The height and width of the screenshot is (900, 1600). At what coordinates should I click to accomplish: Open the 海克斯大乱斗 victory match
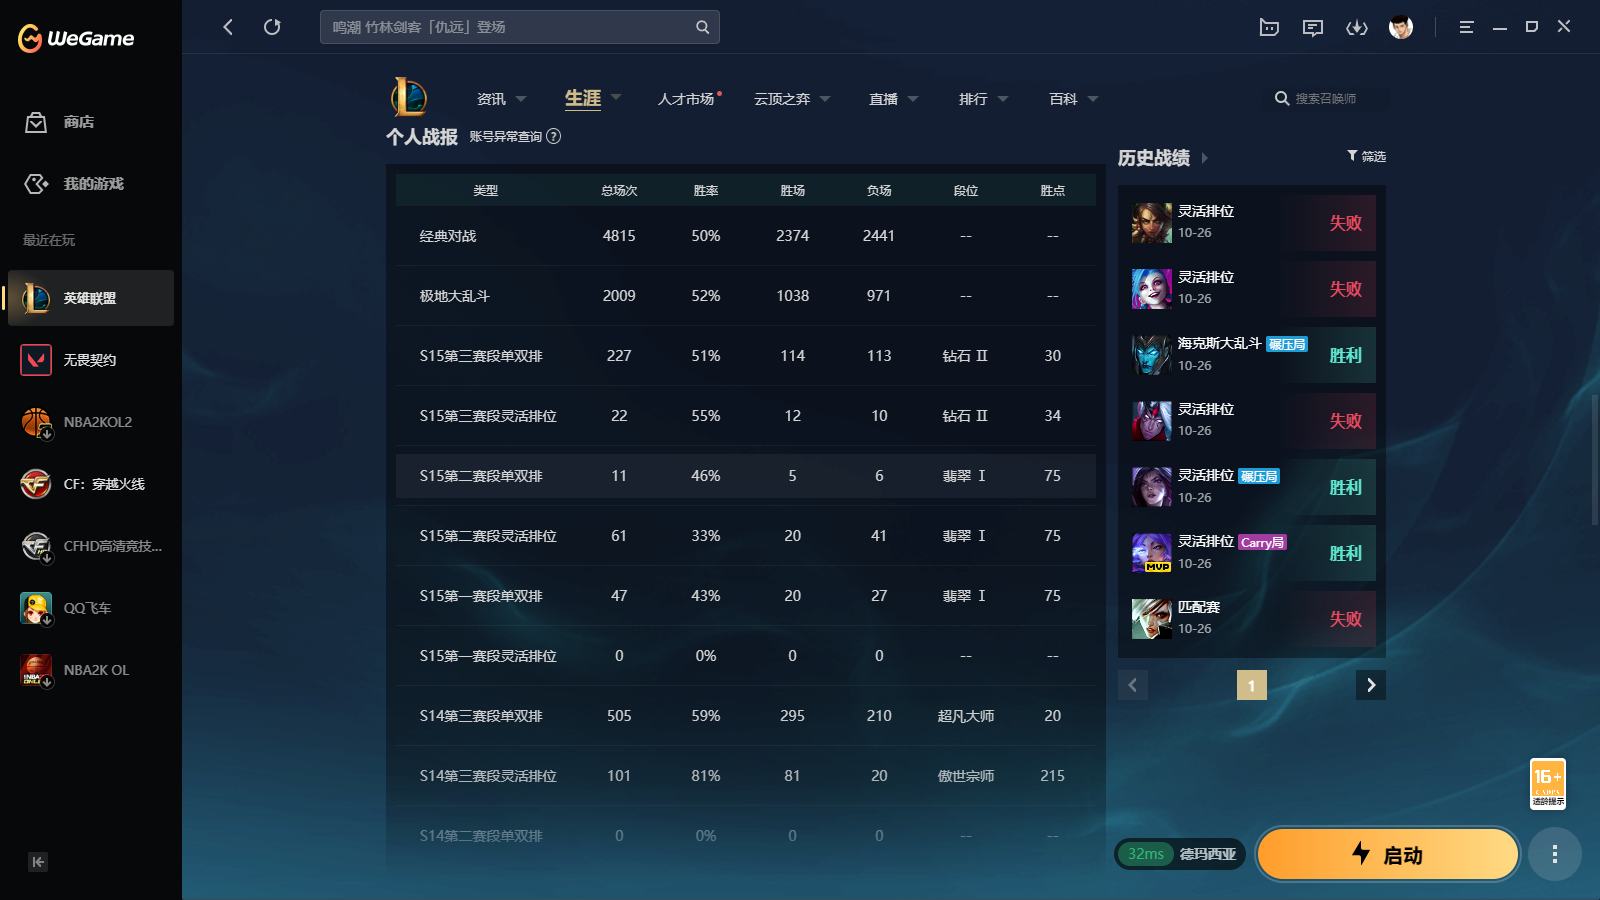1251,355
